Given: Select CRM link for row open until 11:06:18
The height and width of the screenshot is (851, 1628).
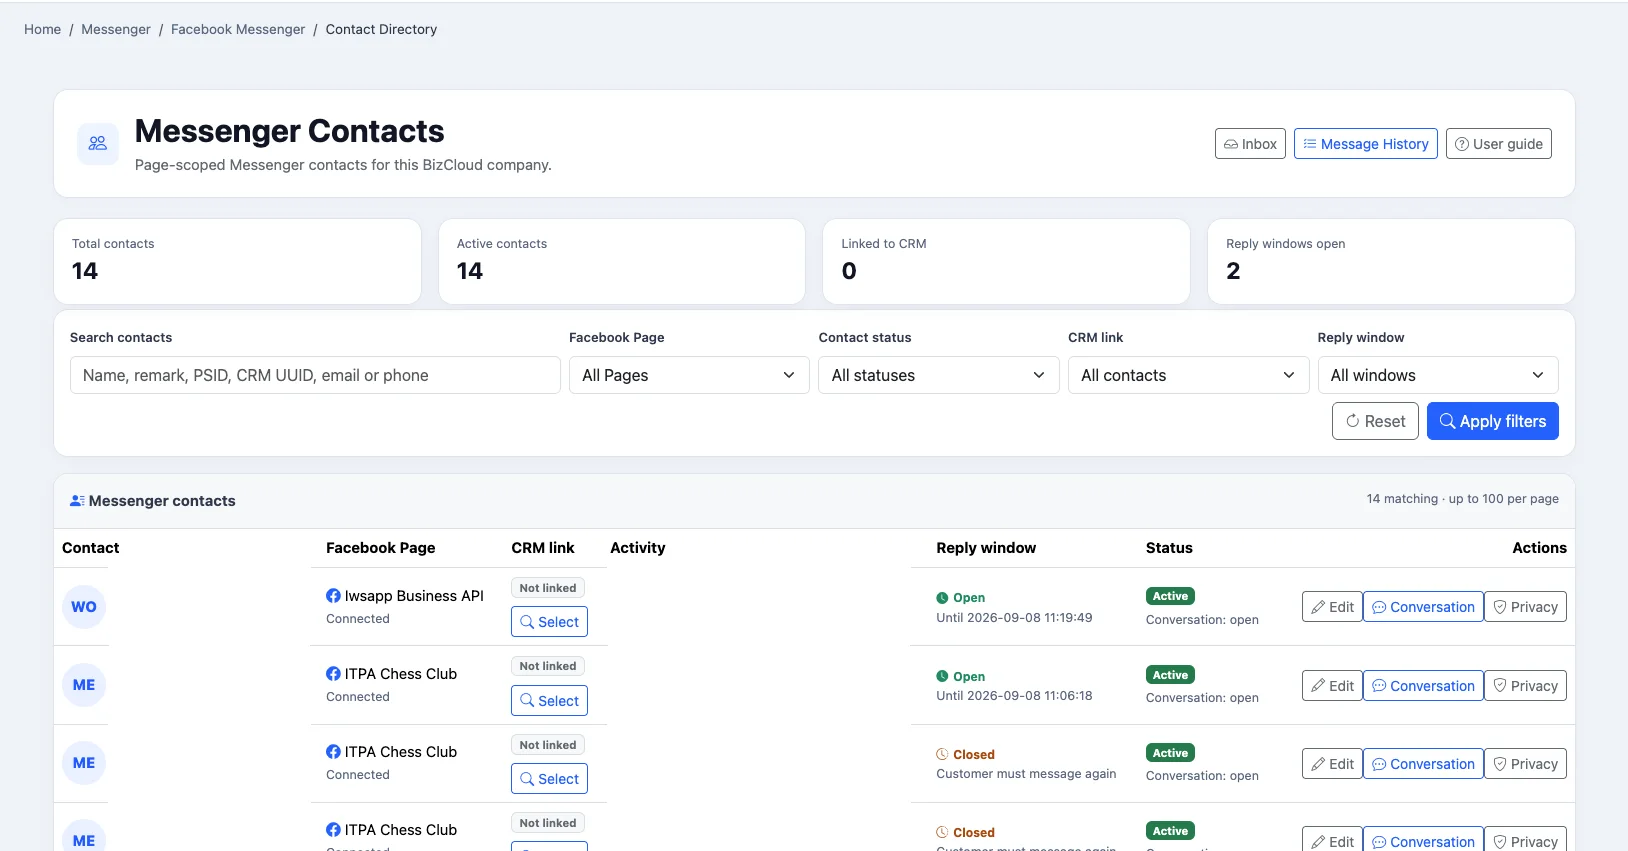Looking at the screenshot, I should 549,701.
